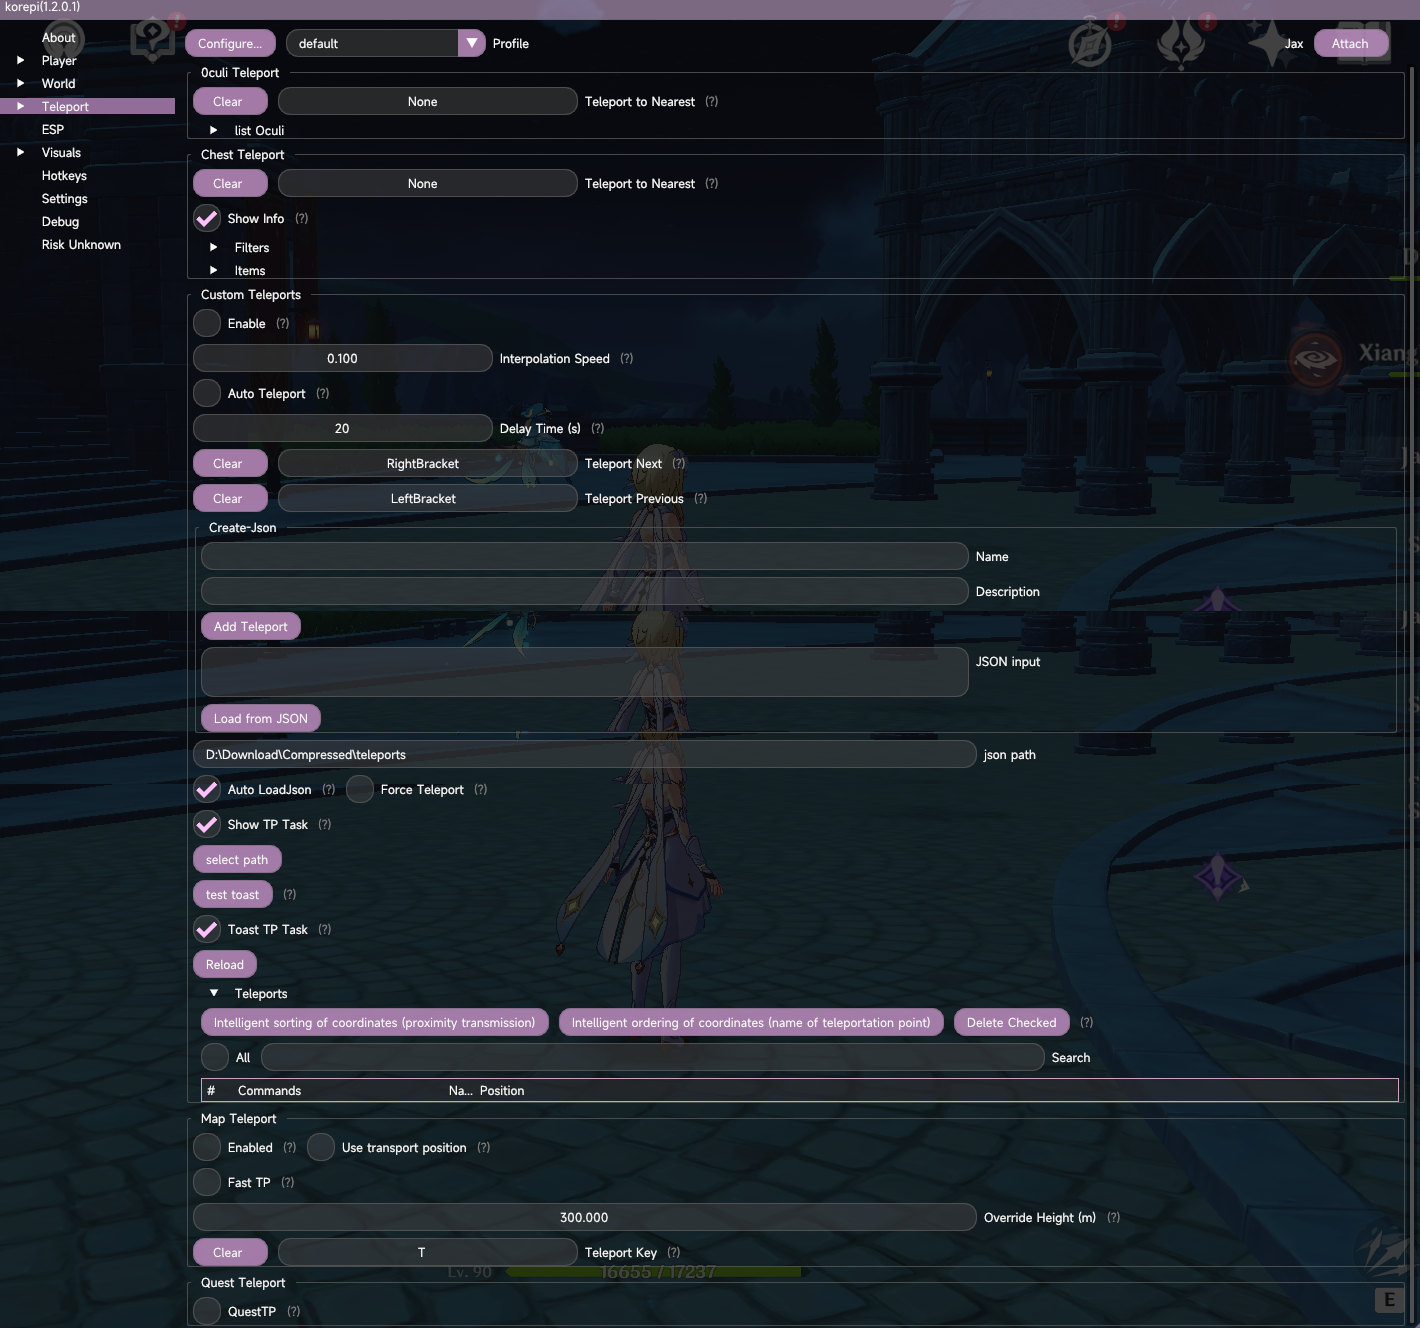Uncheck Toast TP Task
The width and height of the screenshot is (1420, 1328).
click(207, 929)
